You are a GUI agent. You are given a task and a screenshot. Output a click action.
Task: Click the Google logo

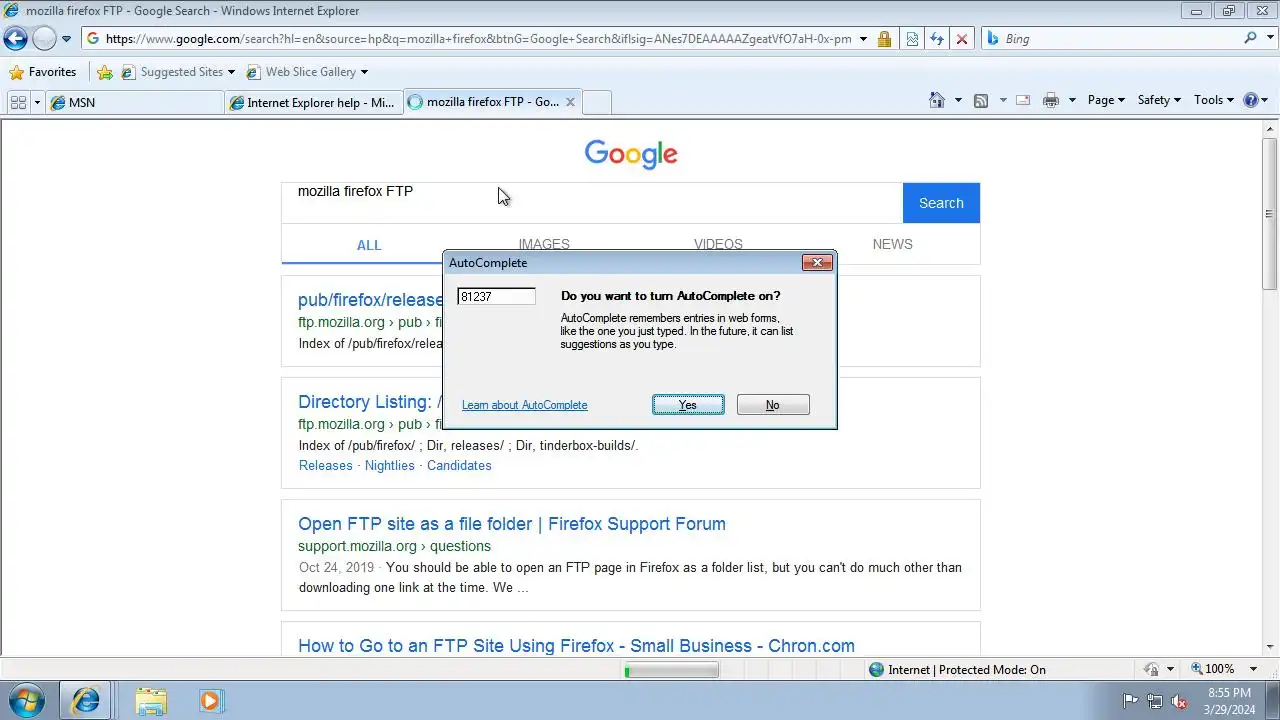pyautogui.click(x=631, y=154)
